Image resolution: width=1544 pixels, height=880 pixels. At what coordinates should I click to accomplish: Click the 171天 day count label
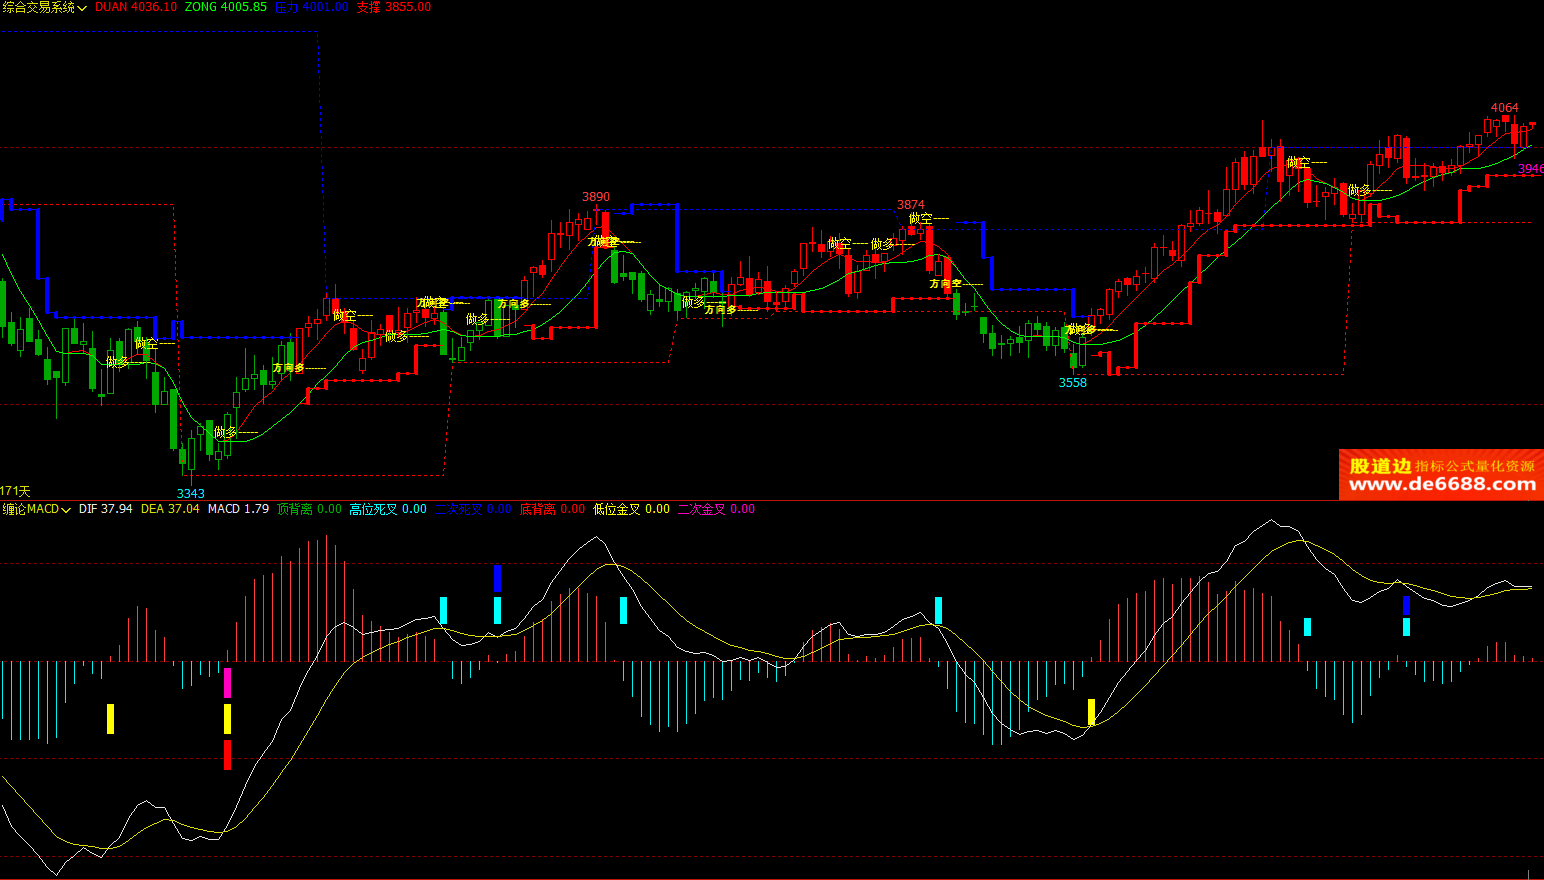click(15, 491)
